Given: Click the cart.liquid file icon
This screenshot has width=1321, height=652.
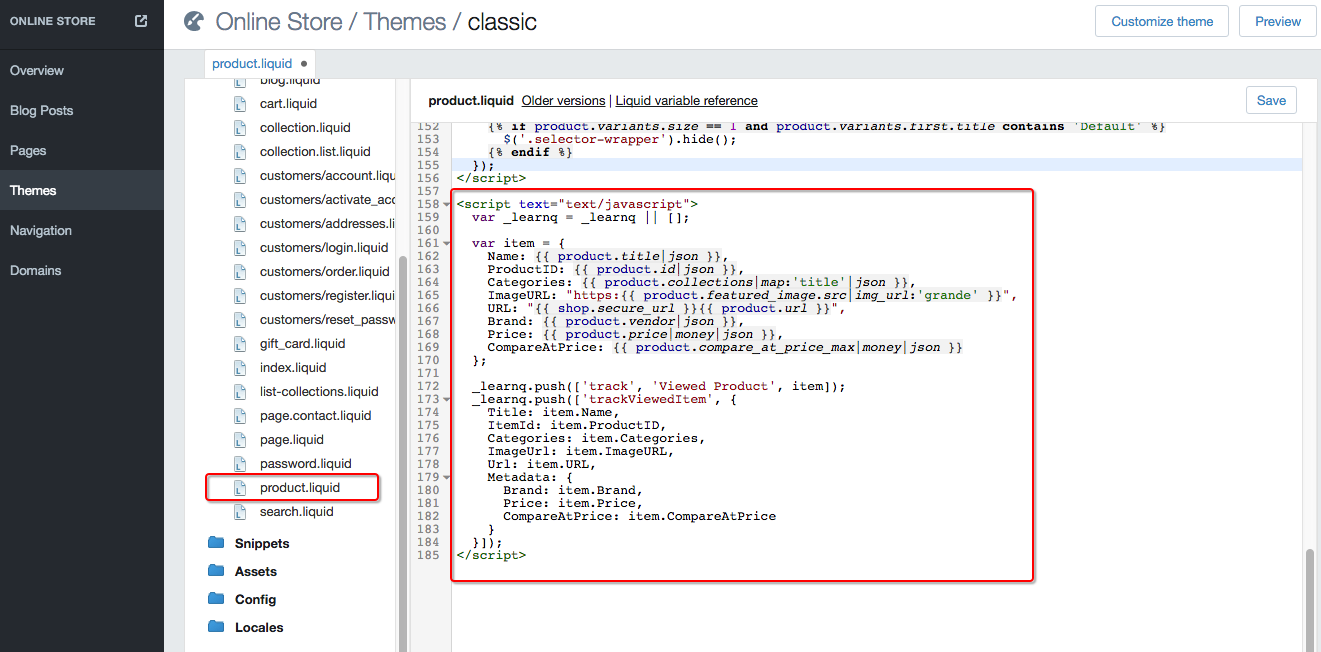Looking at the screenshot, I should (239, 104).
